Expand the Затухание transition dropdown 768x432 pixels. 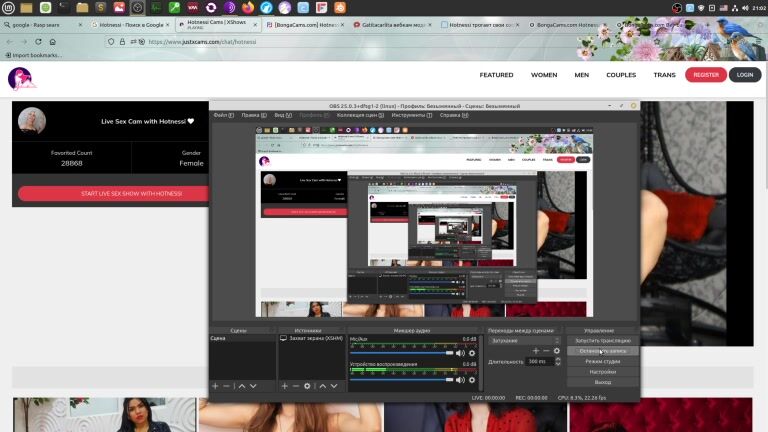coord(524,340)
